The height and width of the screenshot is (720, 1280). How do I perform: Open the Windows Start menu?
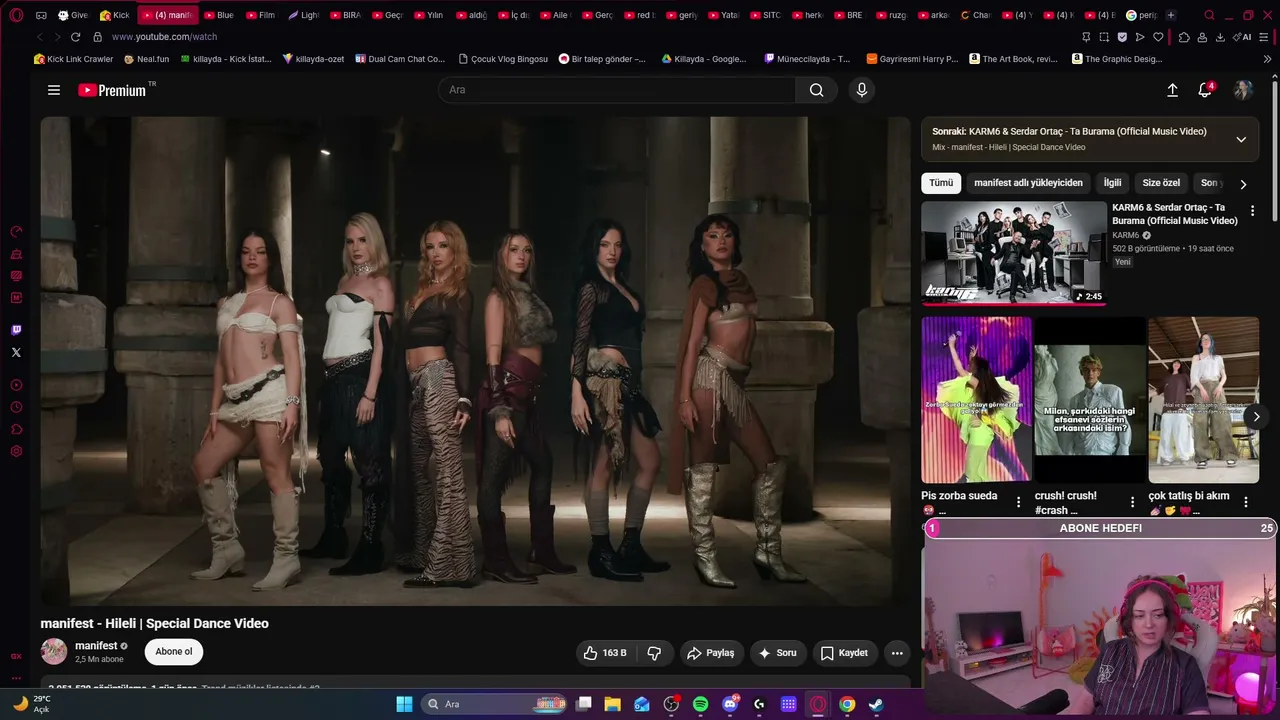pyautogui.click(x=404, y=704)
